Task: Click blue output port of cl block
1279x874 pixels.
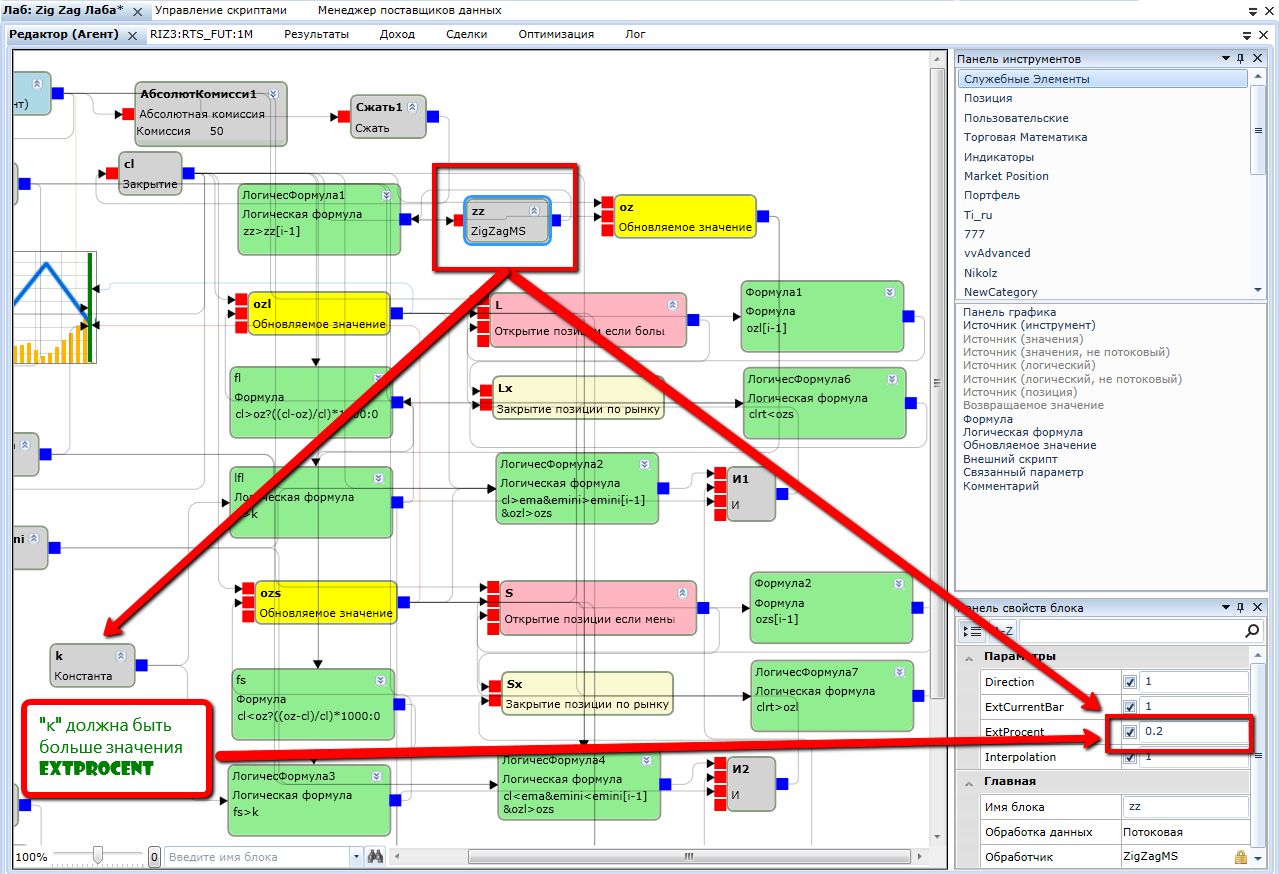Action: 189,173
